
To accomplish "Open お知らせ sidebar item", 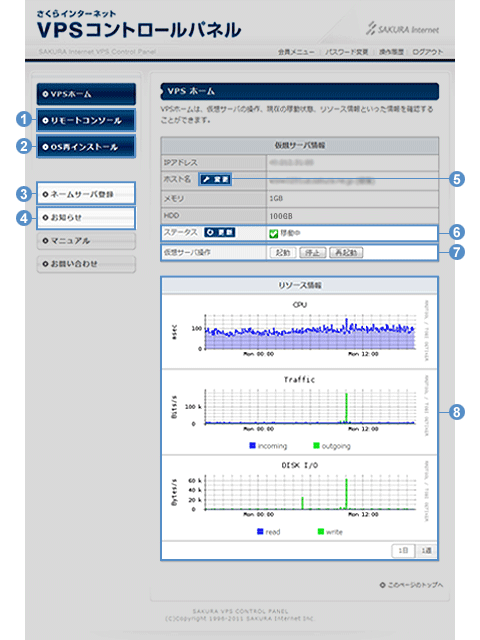I will (x=86, y=218).
